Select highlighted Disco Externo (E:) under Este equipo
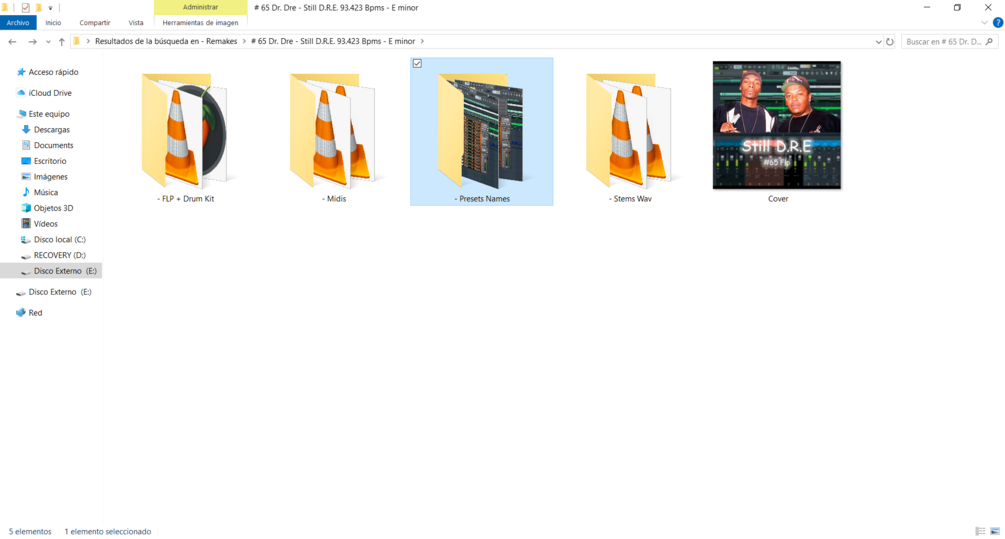 coord(51,270)
